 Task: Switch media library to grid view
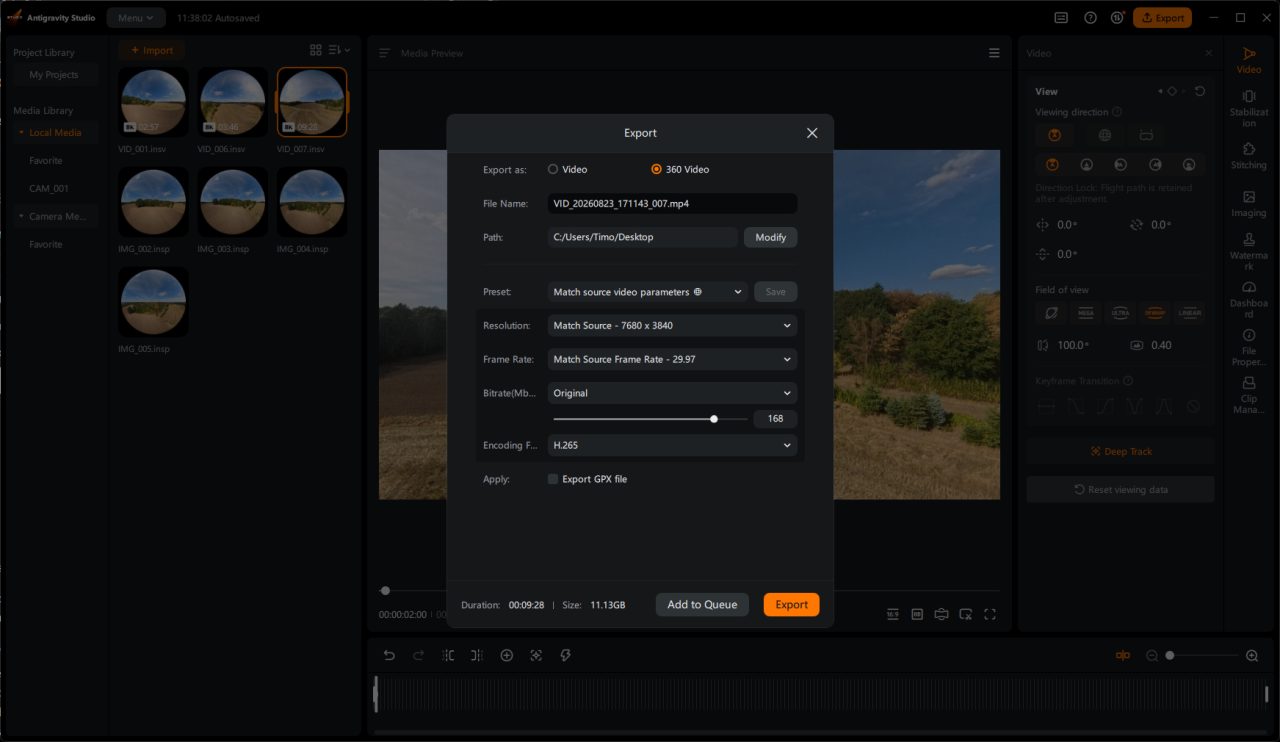pyautogui.click(x=316, y=50)
